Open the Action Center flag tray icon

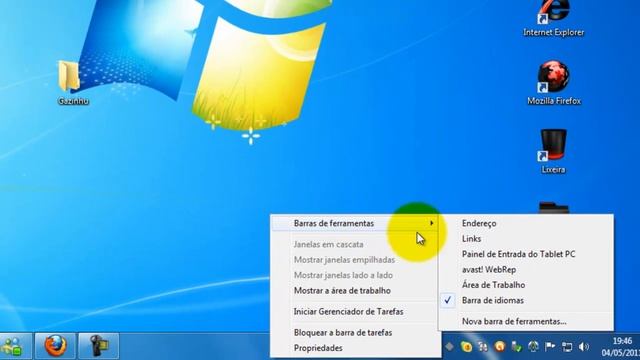[x=550, y=347]
